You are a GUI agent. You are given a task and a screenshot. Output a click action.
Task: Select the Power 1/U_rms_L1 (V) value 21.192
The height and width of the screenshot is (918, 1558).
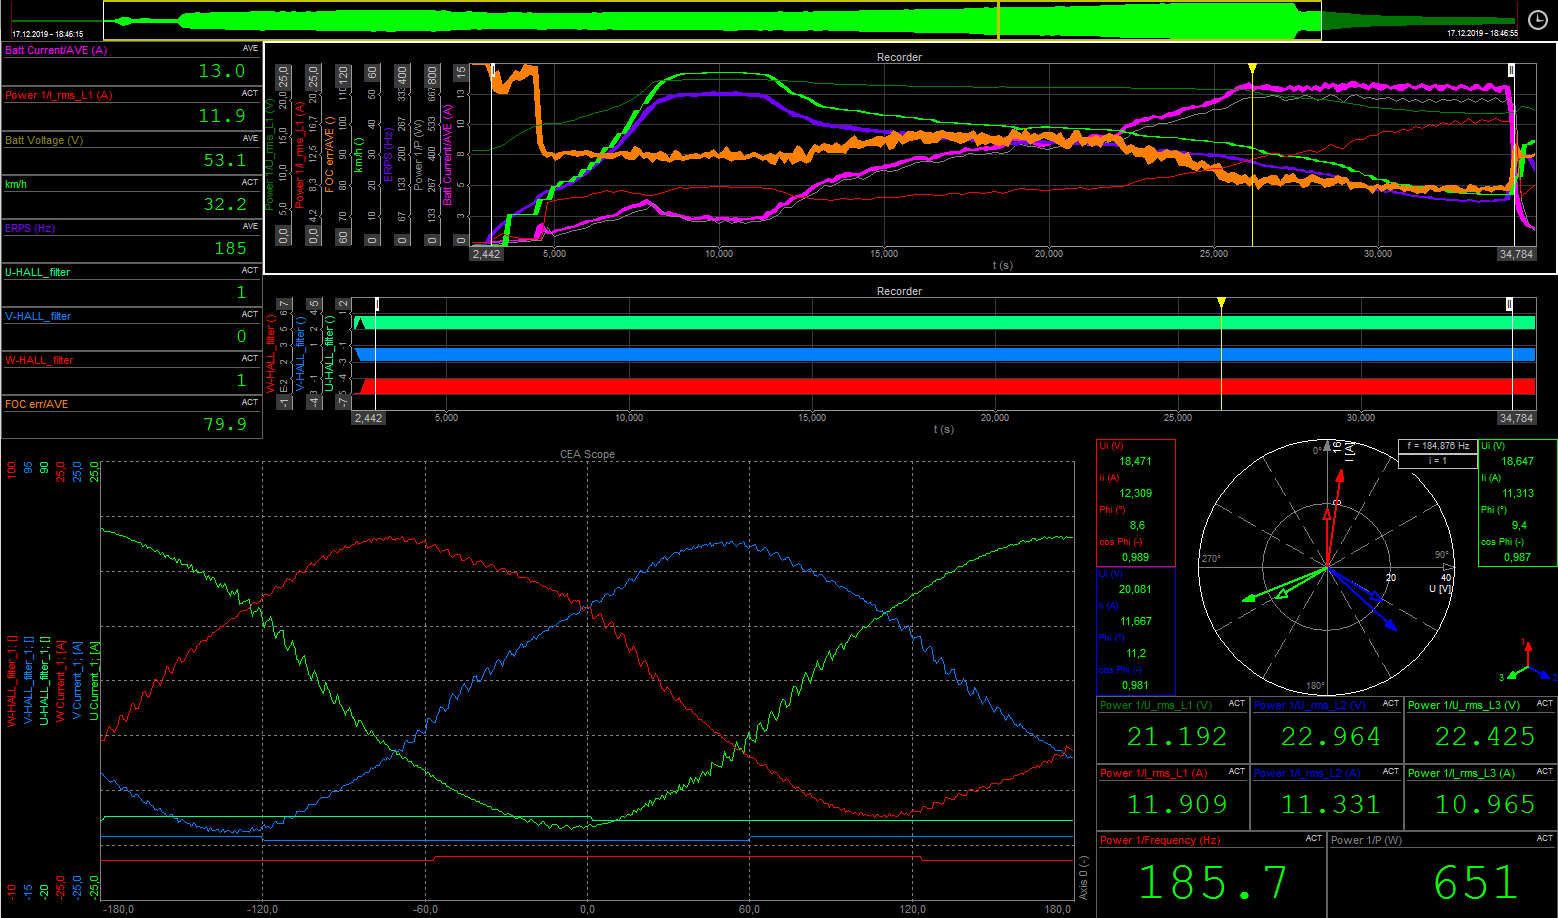(x=1176, y=737)
